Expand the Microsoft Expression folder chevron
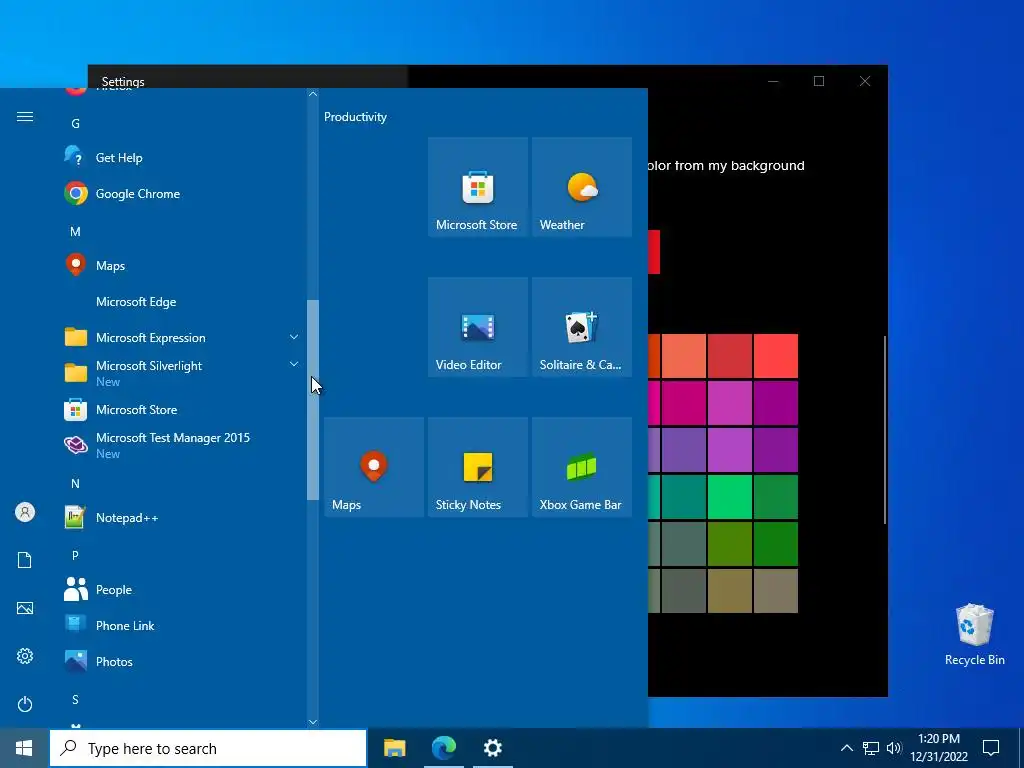The width and height of the screenshot is (1024, 768). click(294, 337)
